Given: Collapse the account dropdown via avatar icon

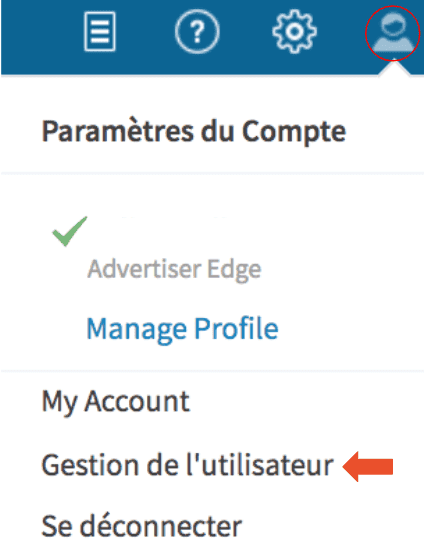Looking at the screenshot, I should coord(393,32).
